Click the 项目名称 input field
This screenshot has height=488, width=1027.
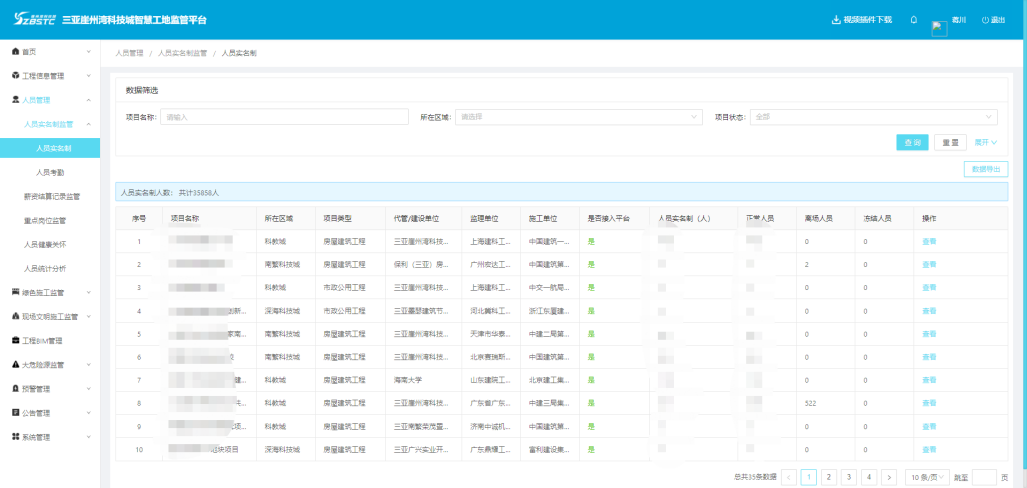[x=285, y=117]
